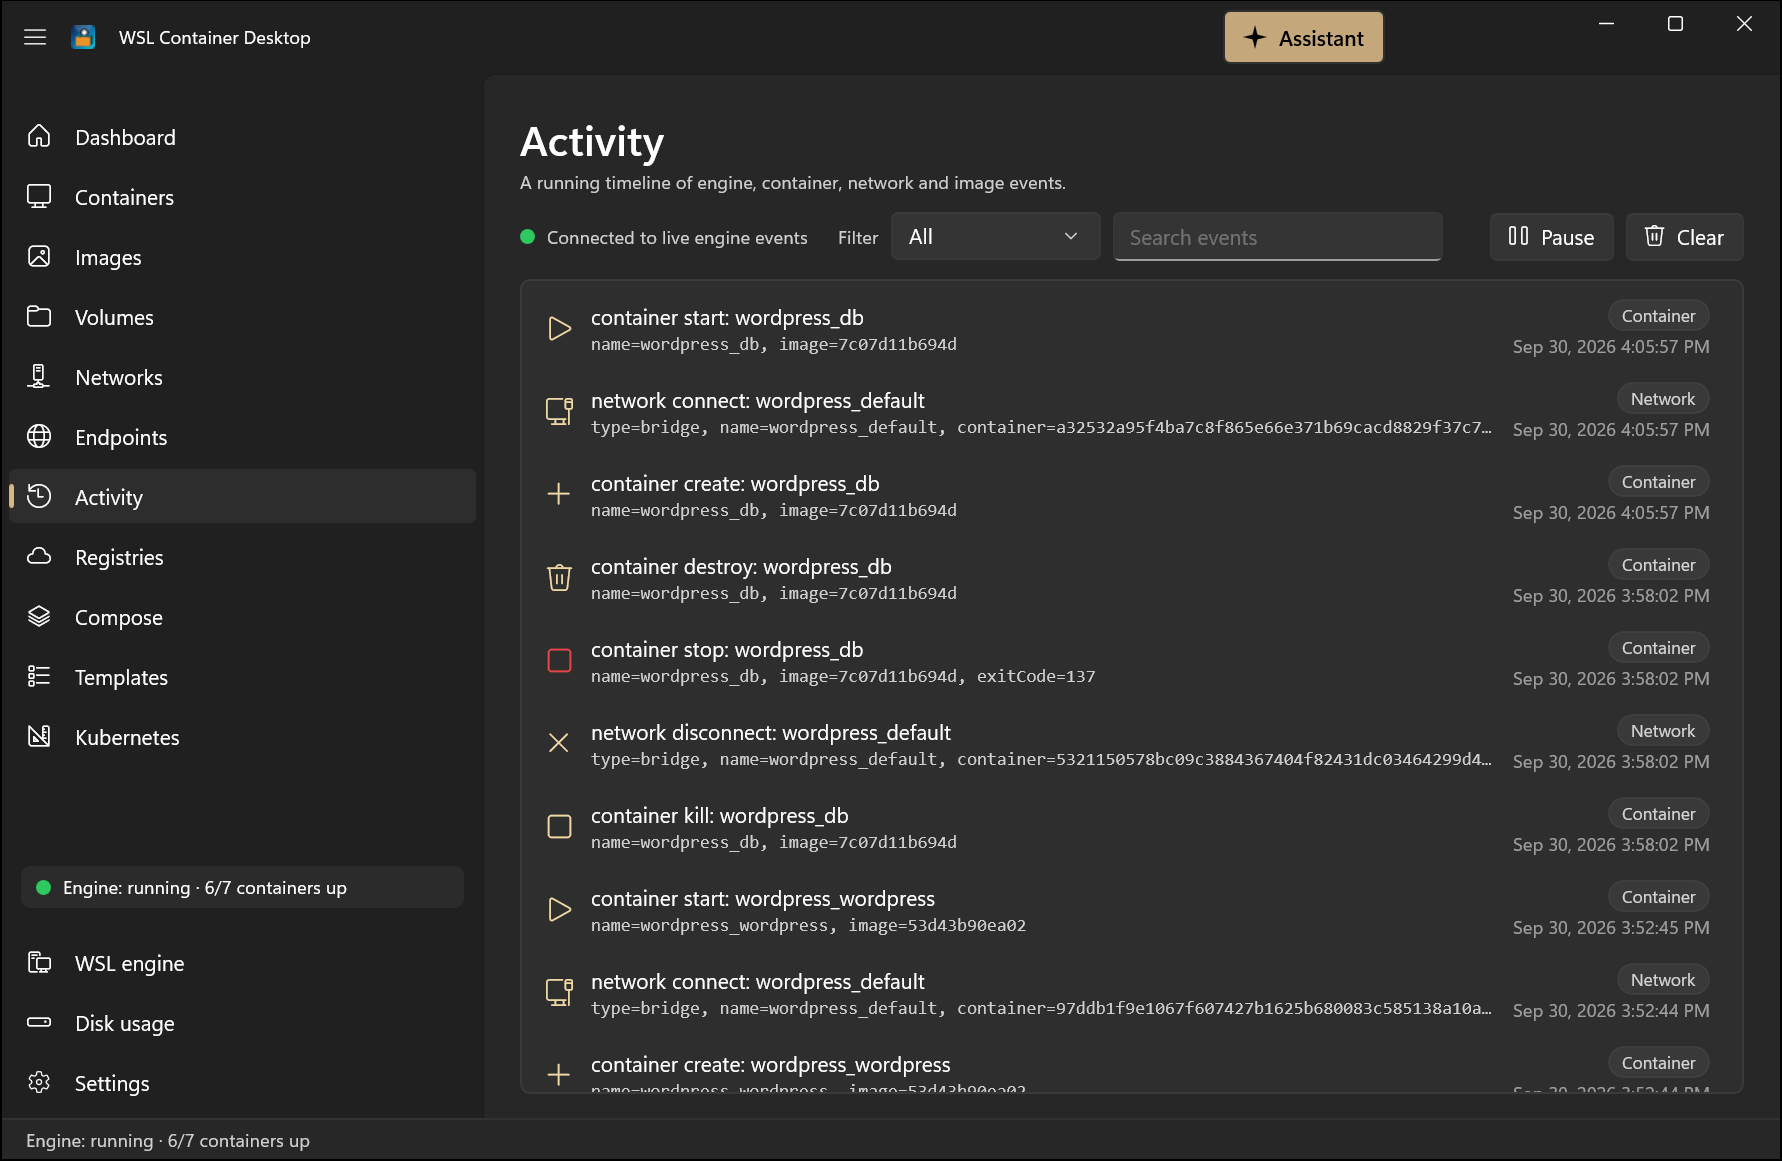Click the Compose layers icon
The image size is (1782, 1161).
point(39,616)
